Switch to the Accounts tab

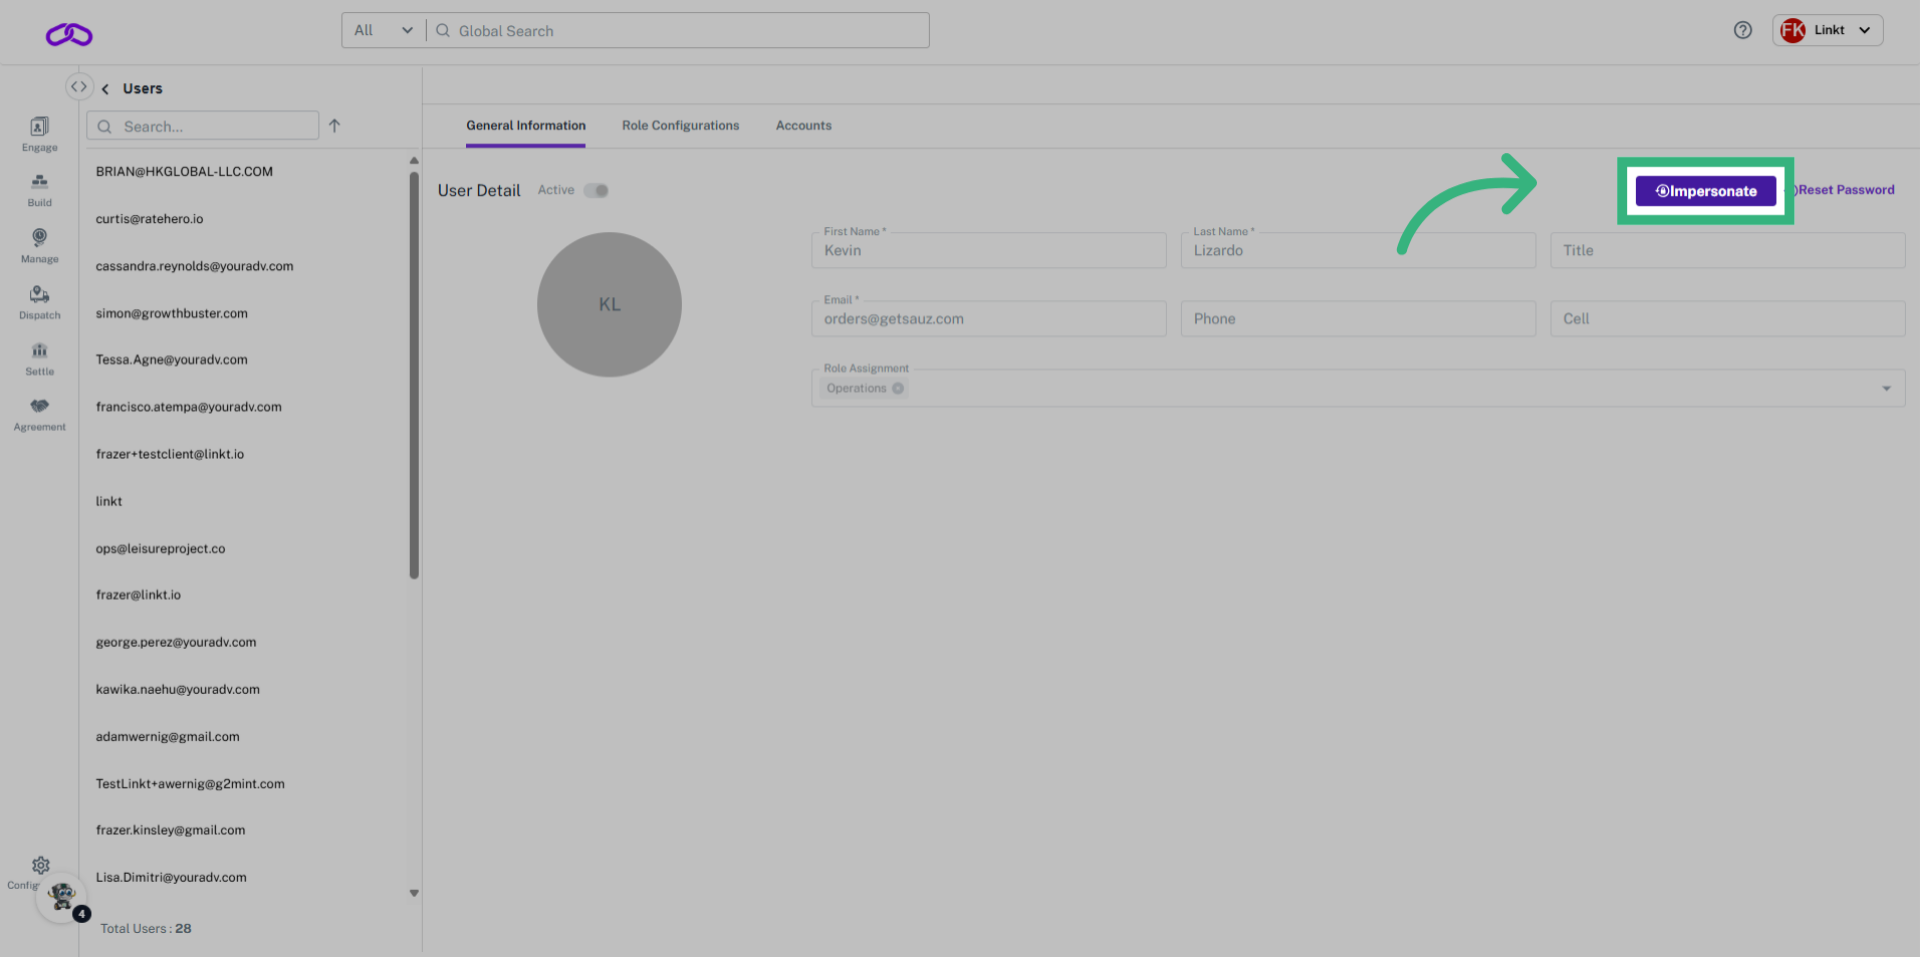click(803, 126)
